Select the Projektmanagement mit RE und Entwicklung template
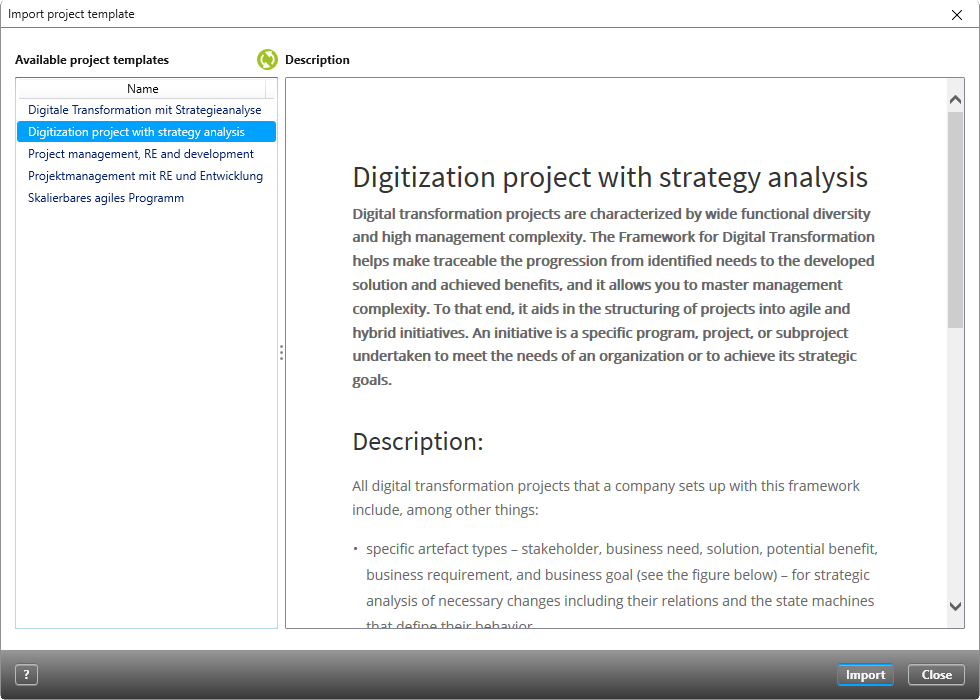 (x=144, y=175)
